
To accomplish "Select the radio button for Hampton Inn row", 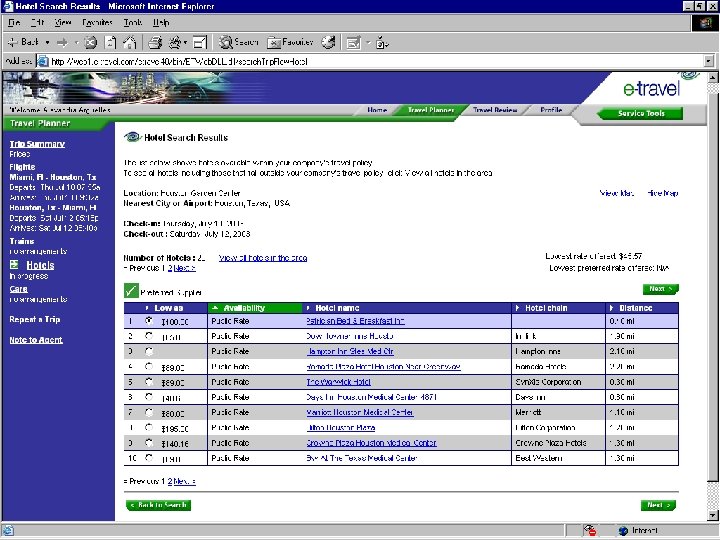I will 149,351.
